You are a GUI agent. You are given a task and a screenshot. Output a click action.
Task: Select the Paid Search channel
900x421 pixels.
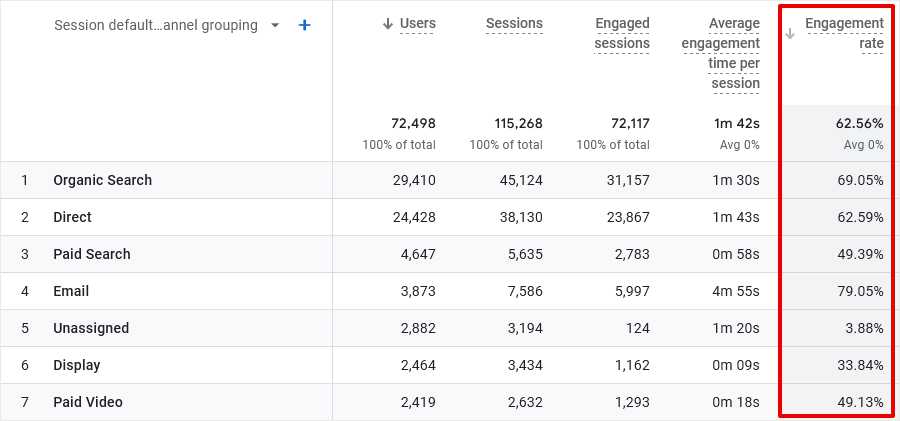[x=92, y=254]
